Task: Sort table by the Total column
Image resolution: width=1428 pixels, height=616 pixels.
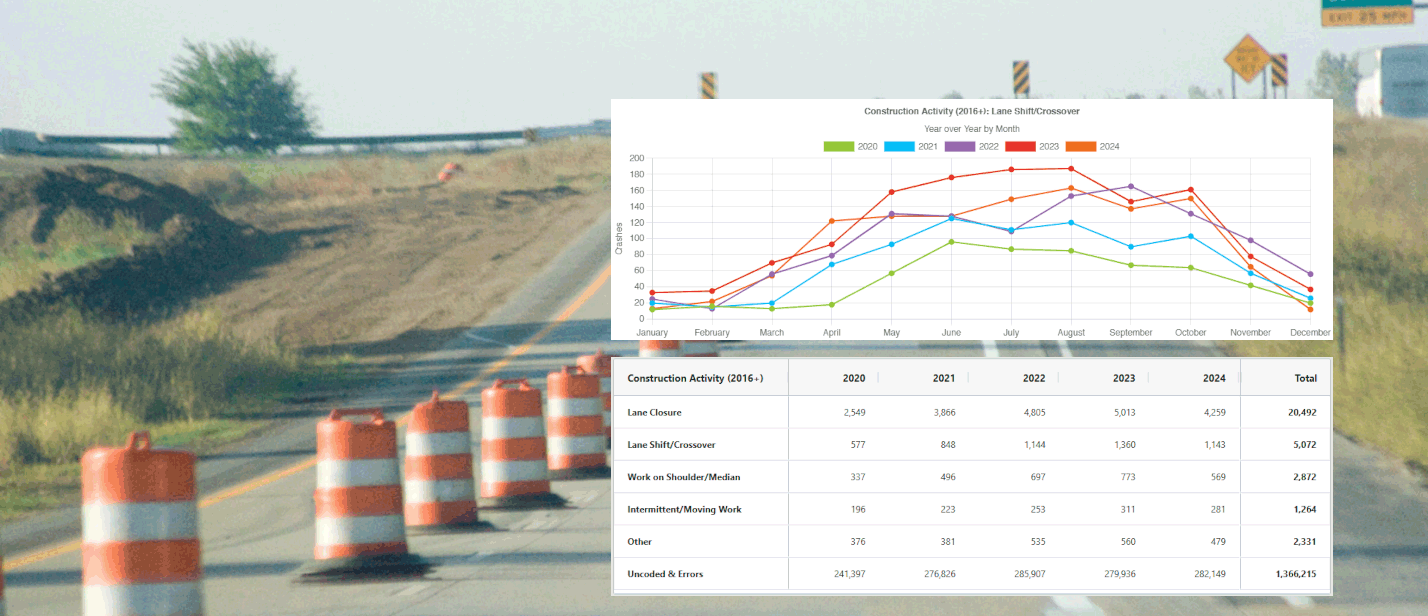Action: (x=1305, y=378)
